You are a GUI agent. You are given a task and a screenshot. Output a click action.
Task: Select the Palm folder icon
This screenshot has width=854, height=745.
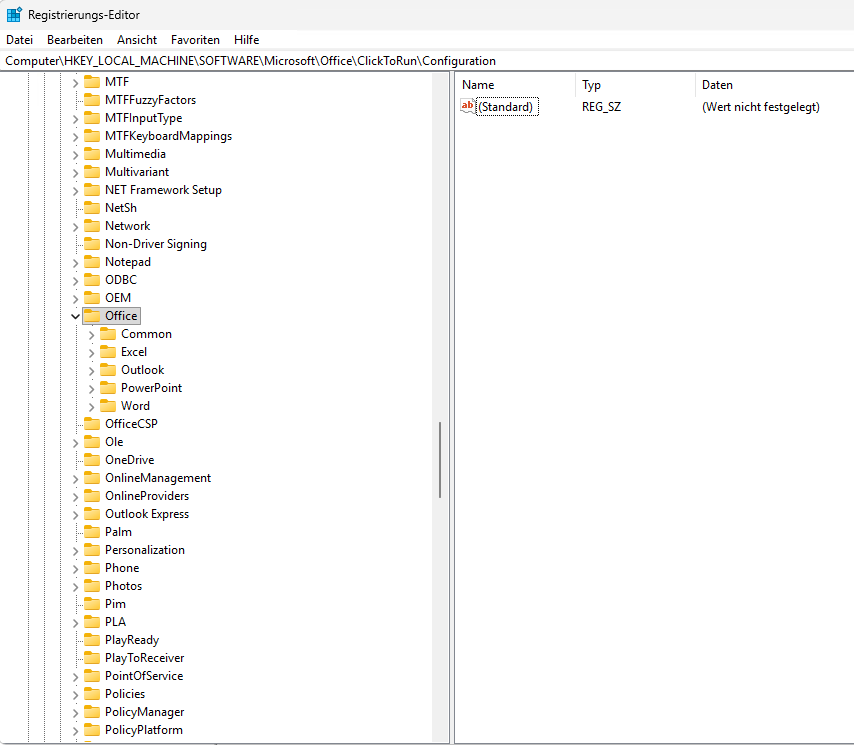click(x=92, y=531)
